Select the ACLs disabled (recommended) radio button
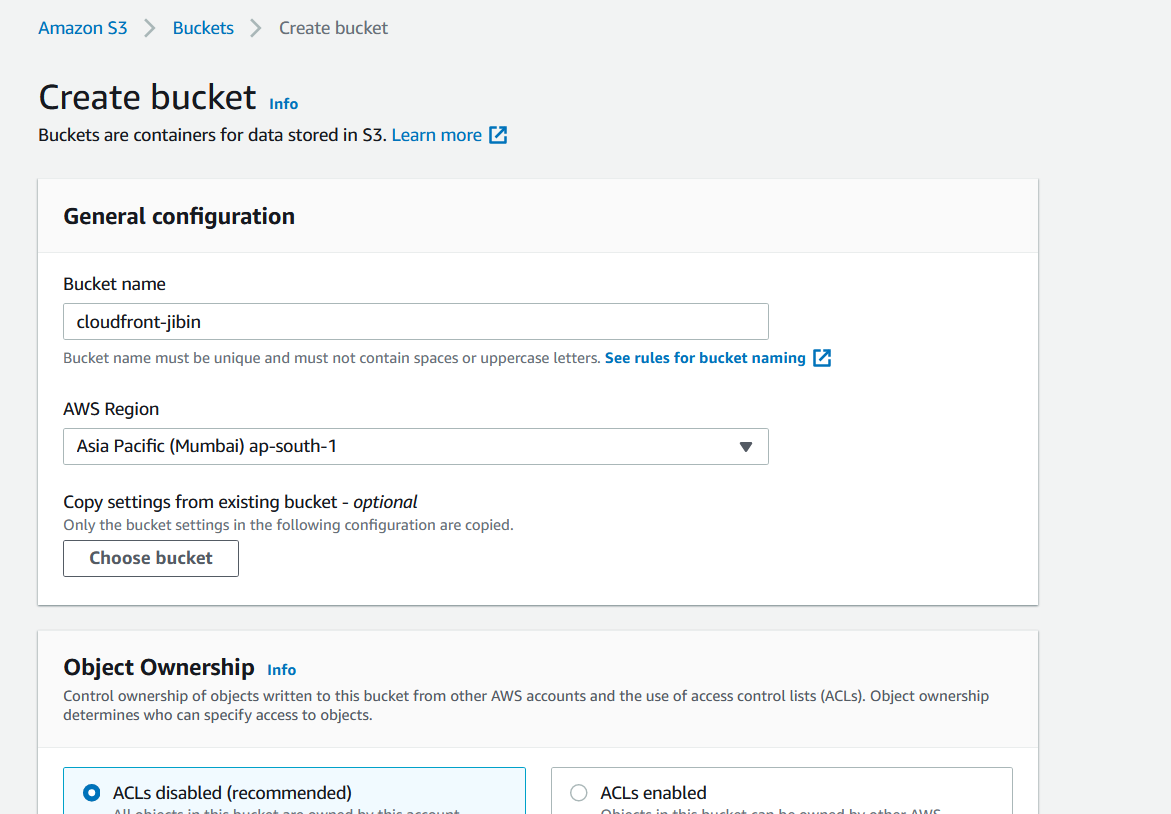 pos(91,792)
